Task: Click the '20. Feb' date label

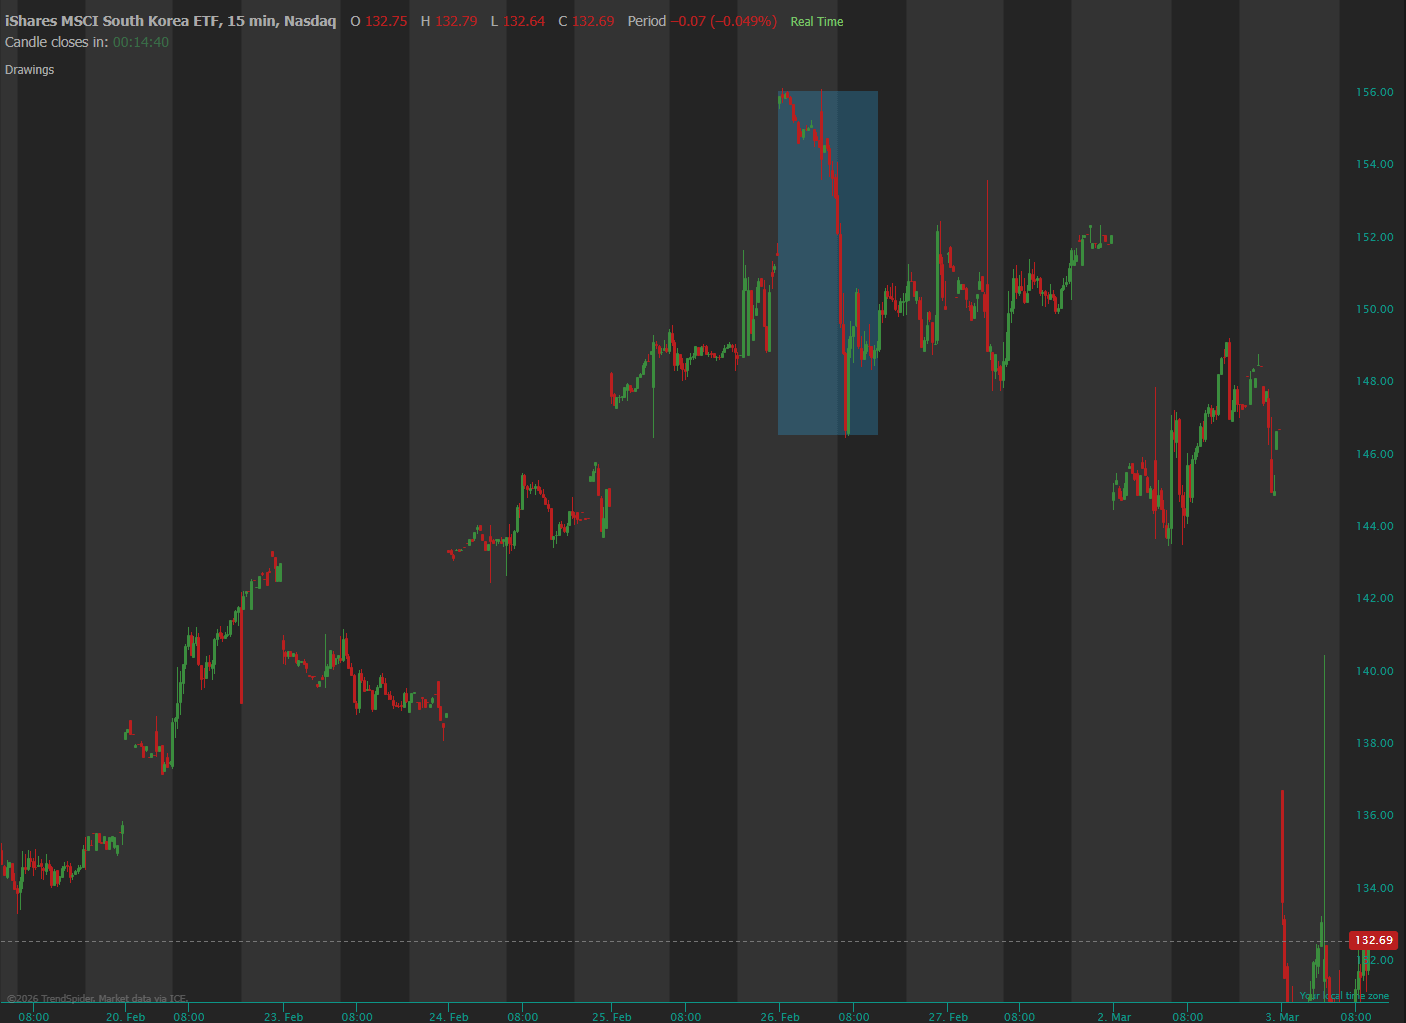Action: click(125, 1017)
